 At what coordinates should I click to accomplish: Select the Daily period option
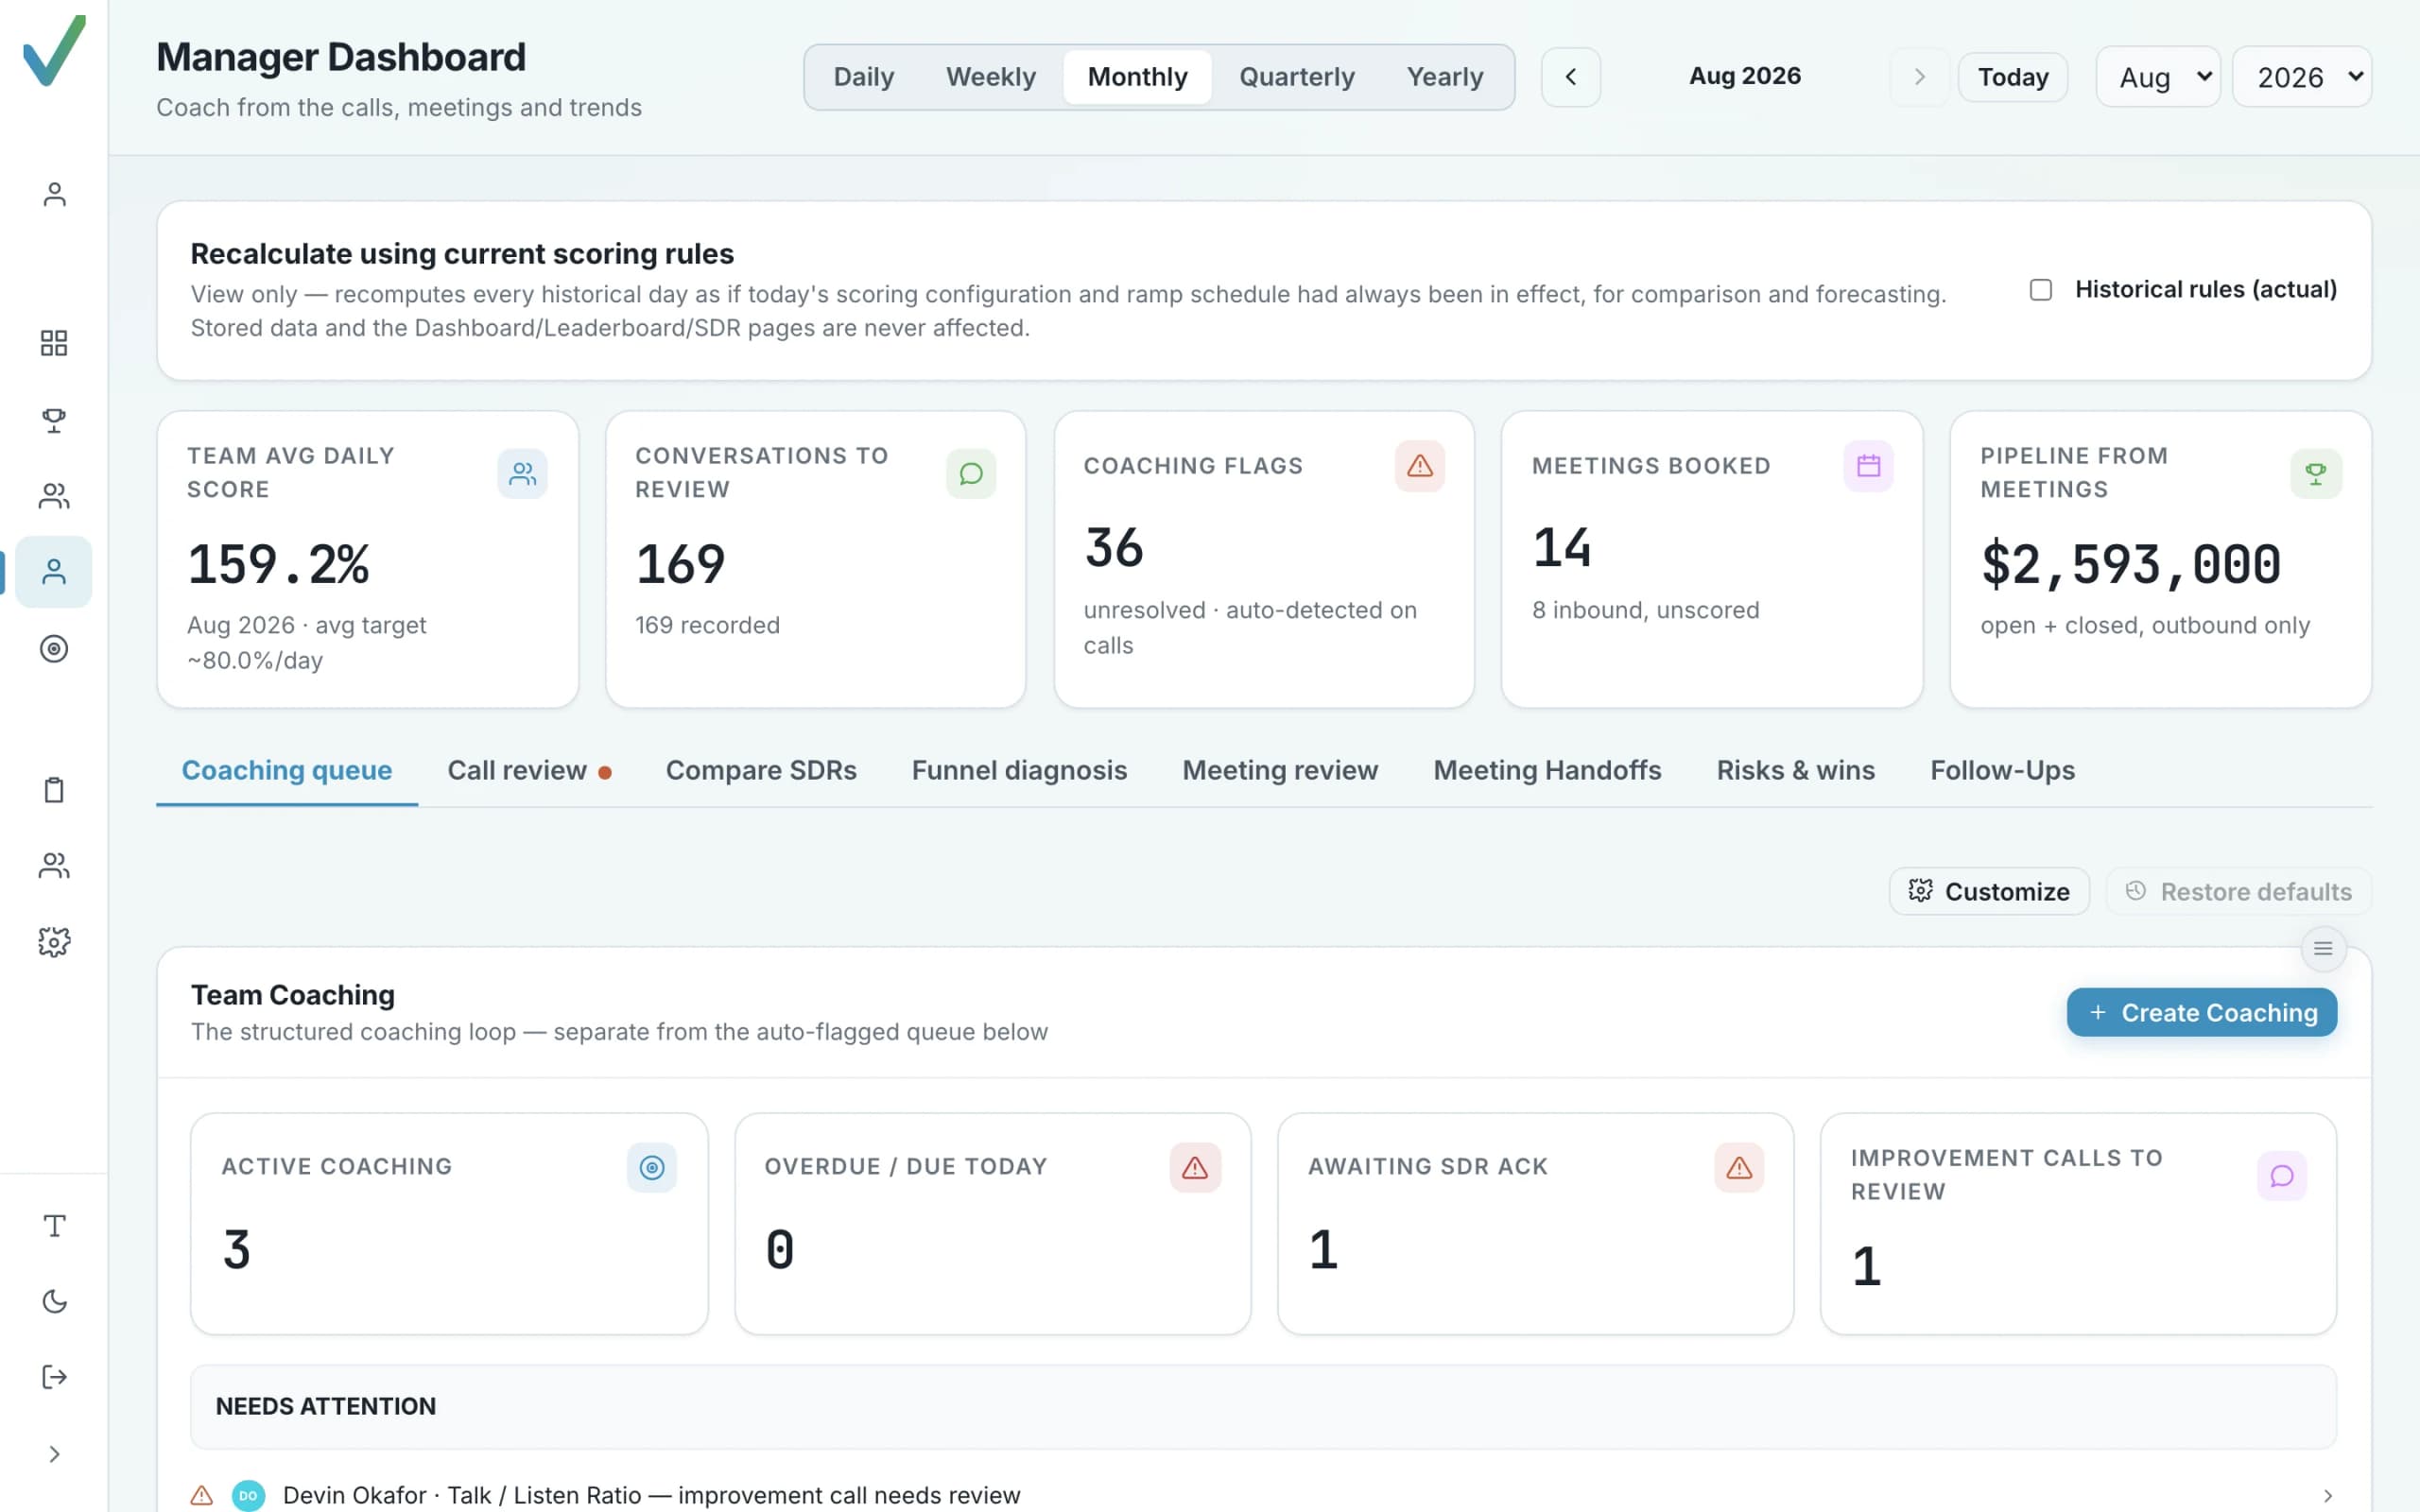864,77
